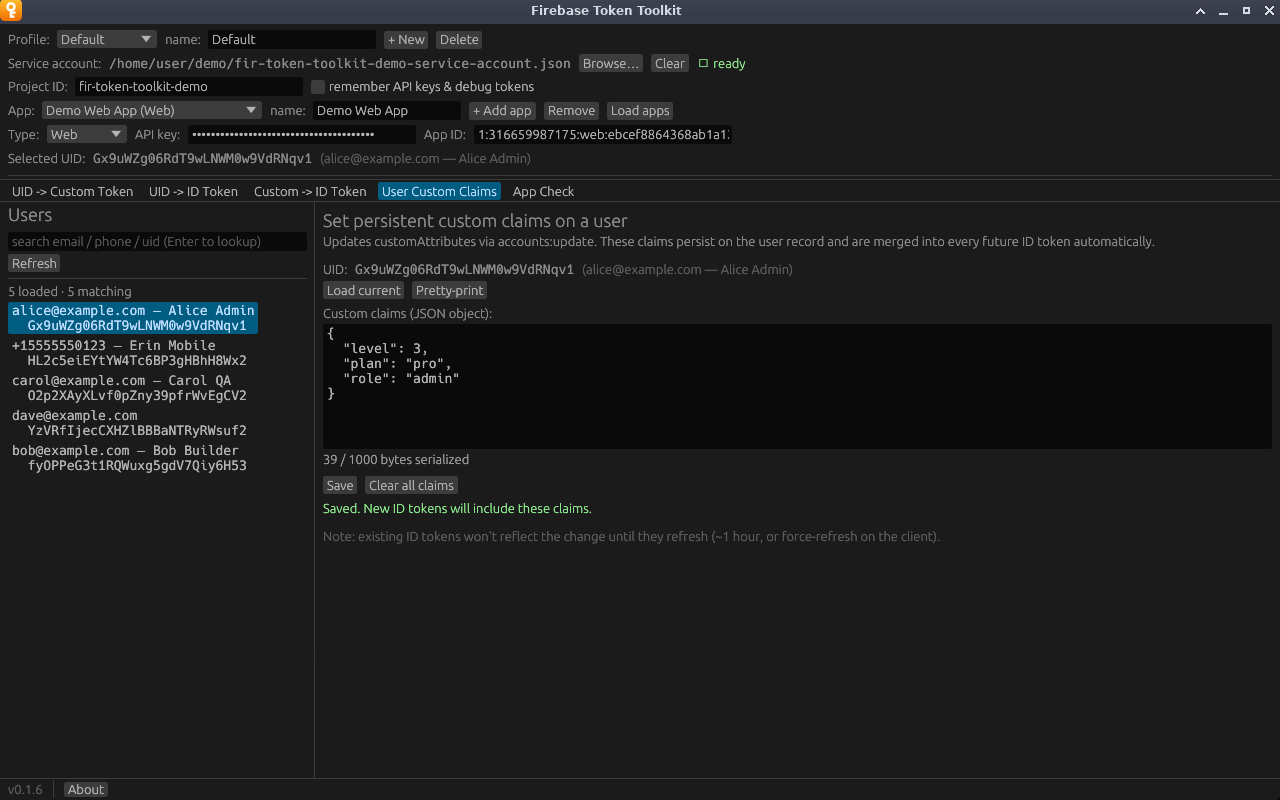Click the Delete profile button
This screenshot has height=800, width=1280.
coord(459,40)
